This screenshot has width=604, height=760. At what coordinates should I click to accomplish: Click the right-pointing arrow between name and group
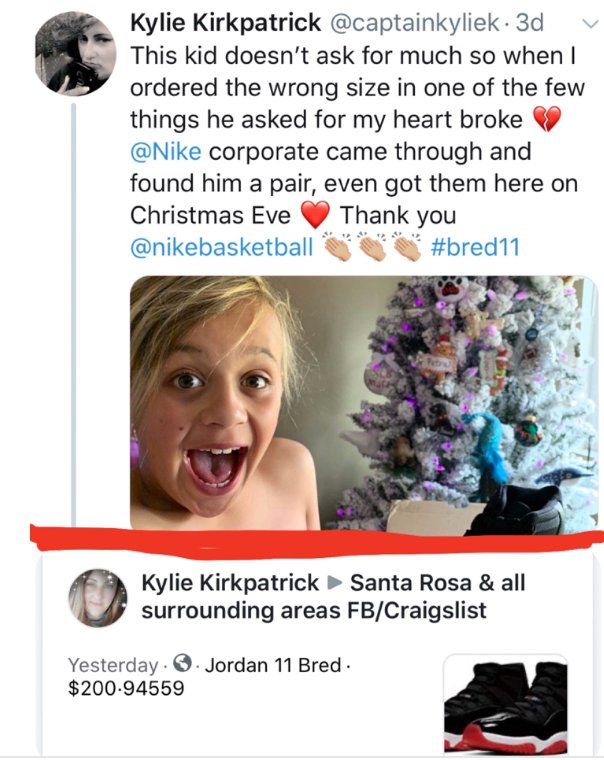[x=334, y=583]
